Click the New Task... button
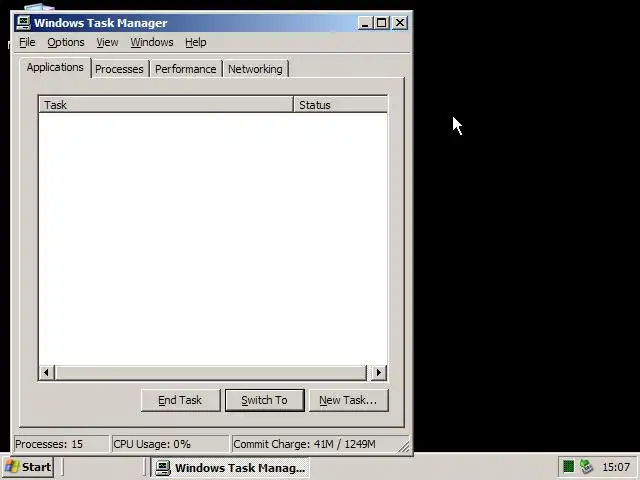 (x=348, y=400)
